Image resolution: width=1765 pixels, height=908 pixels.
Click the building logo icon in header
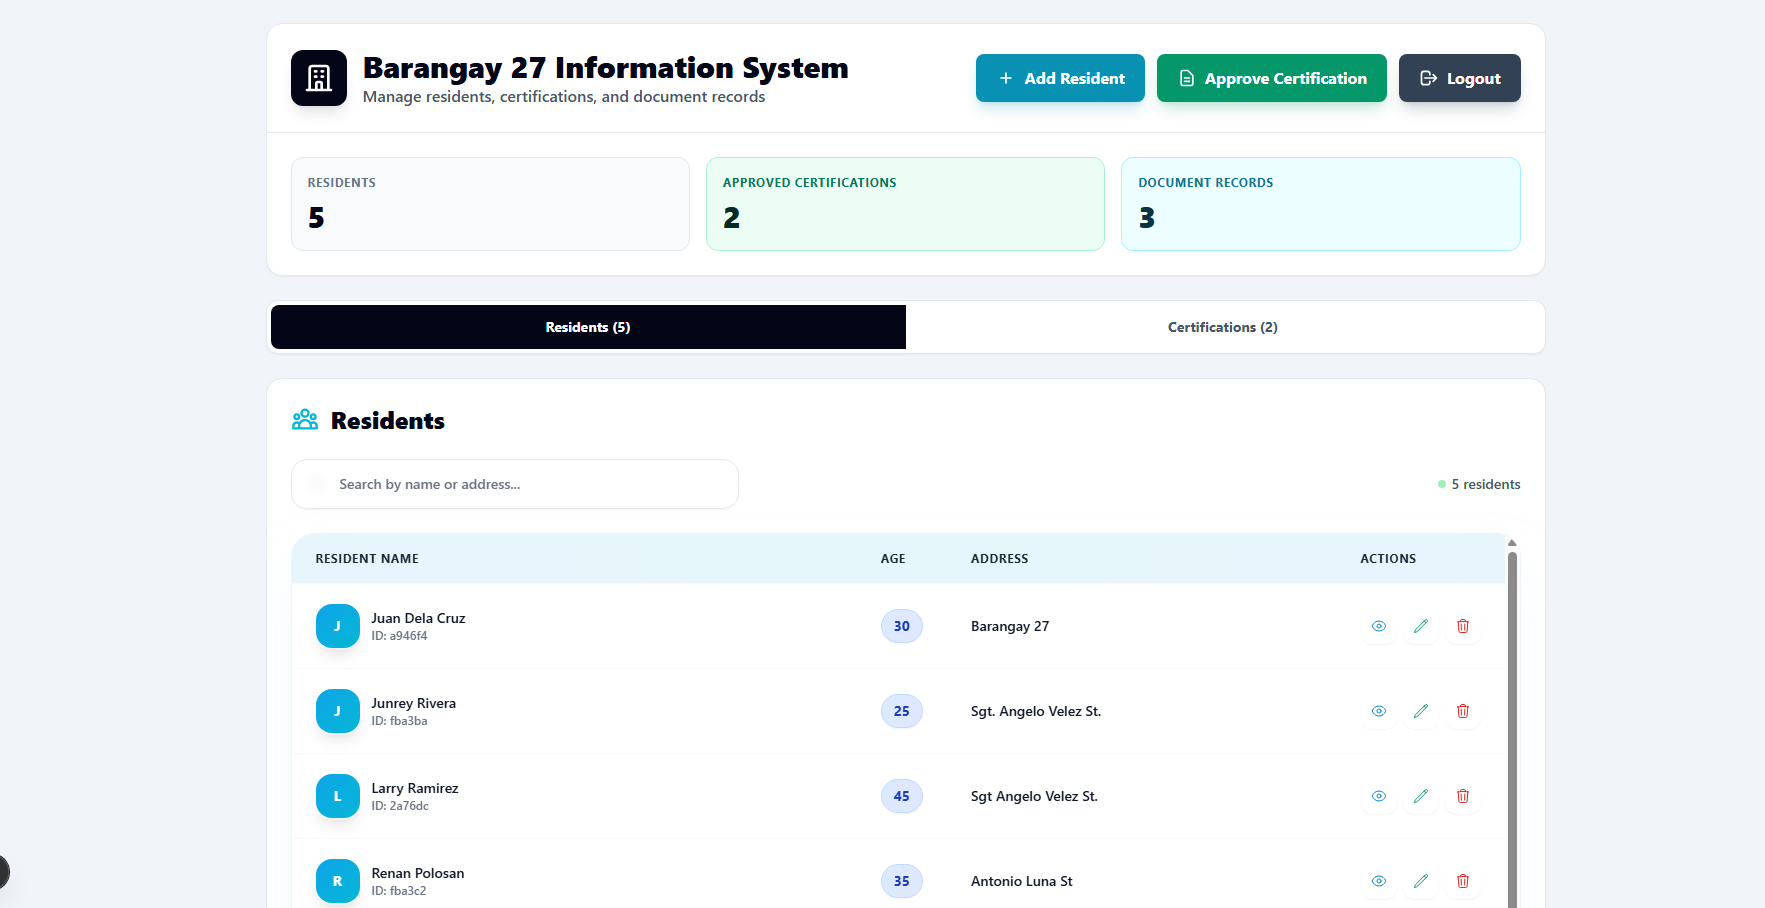click(x=319, y=78)
